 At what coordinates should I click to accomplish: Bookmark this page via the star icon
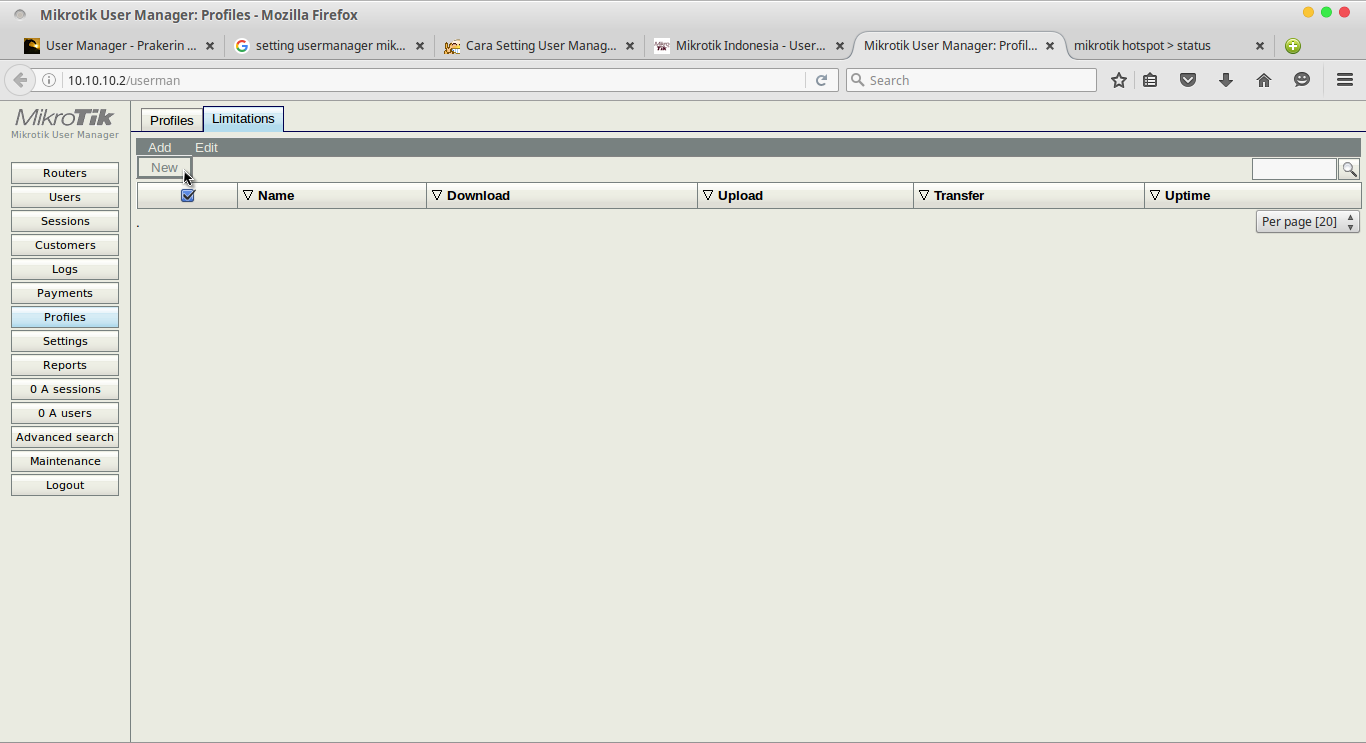(x=1118, y=79)
